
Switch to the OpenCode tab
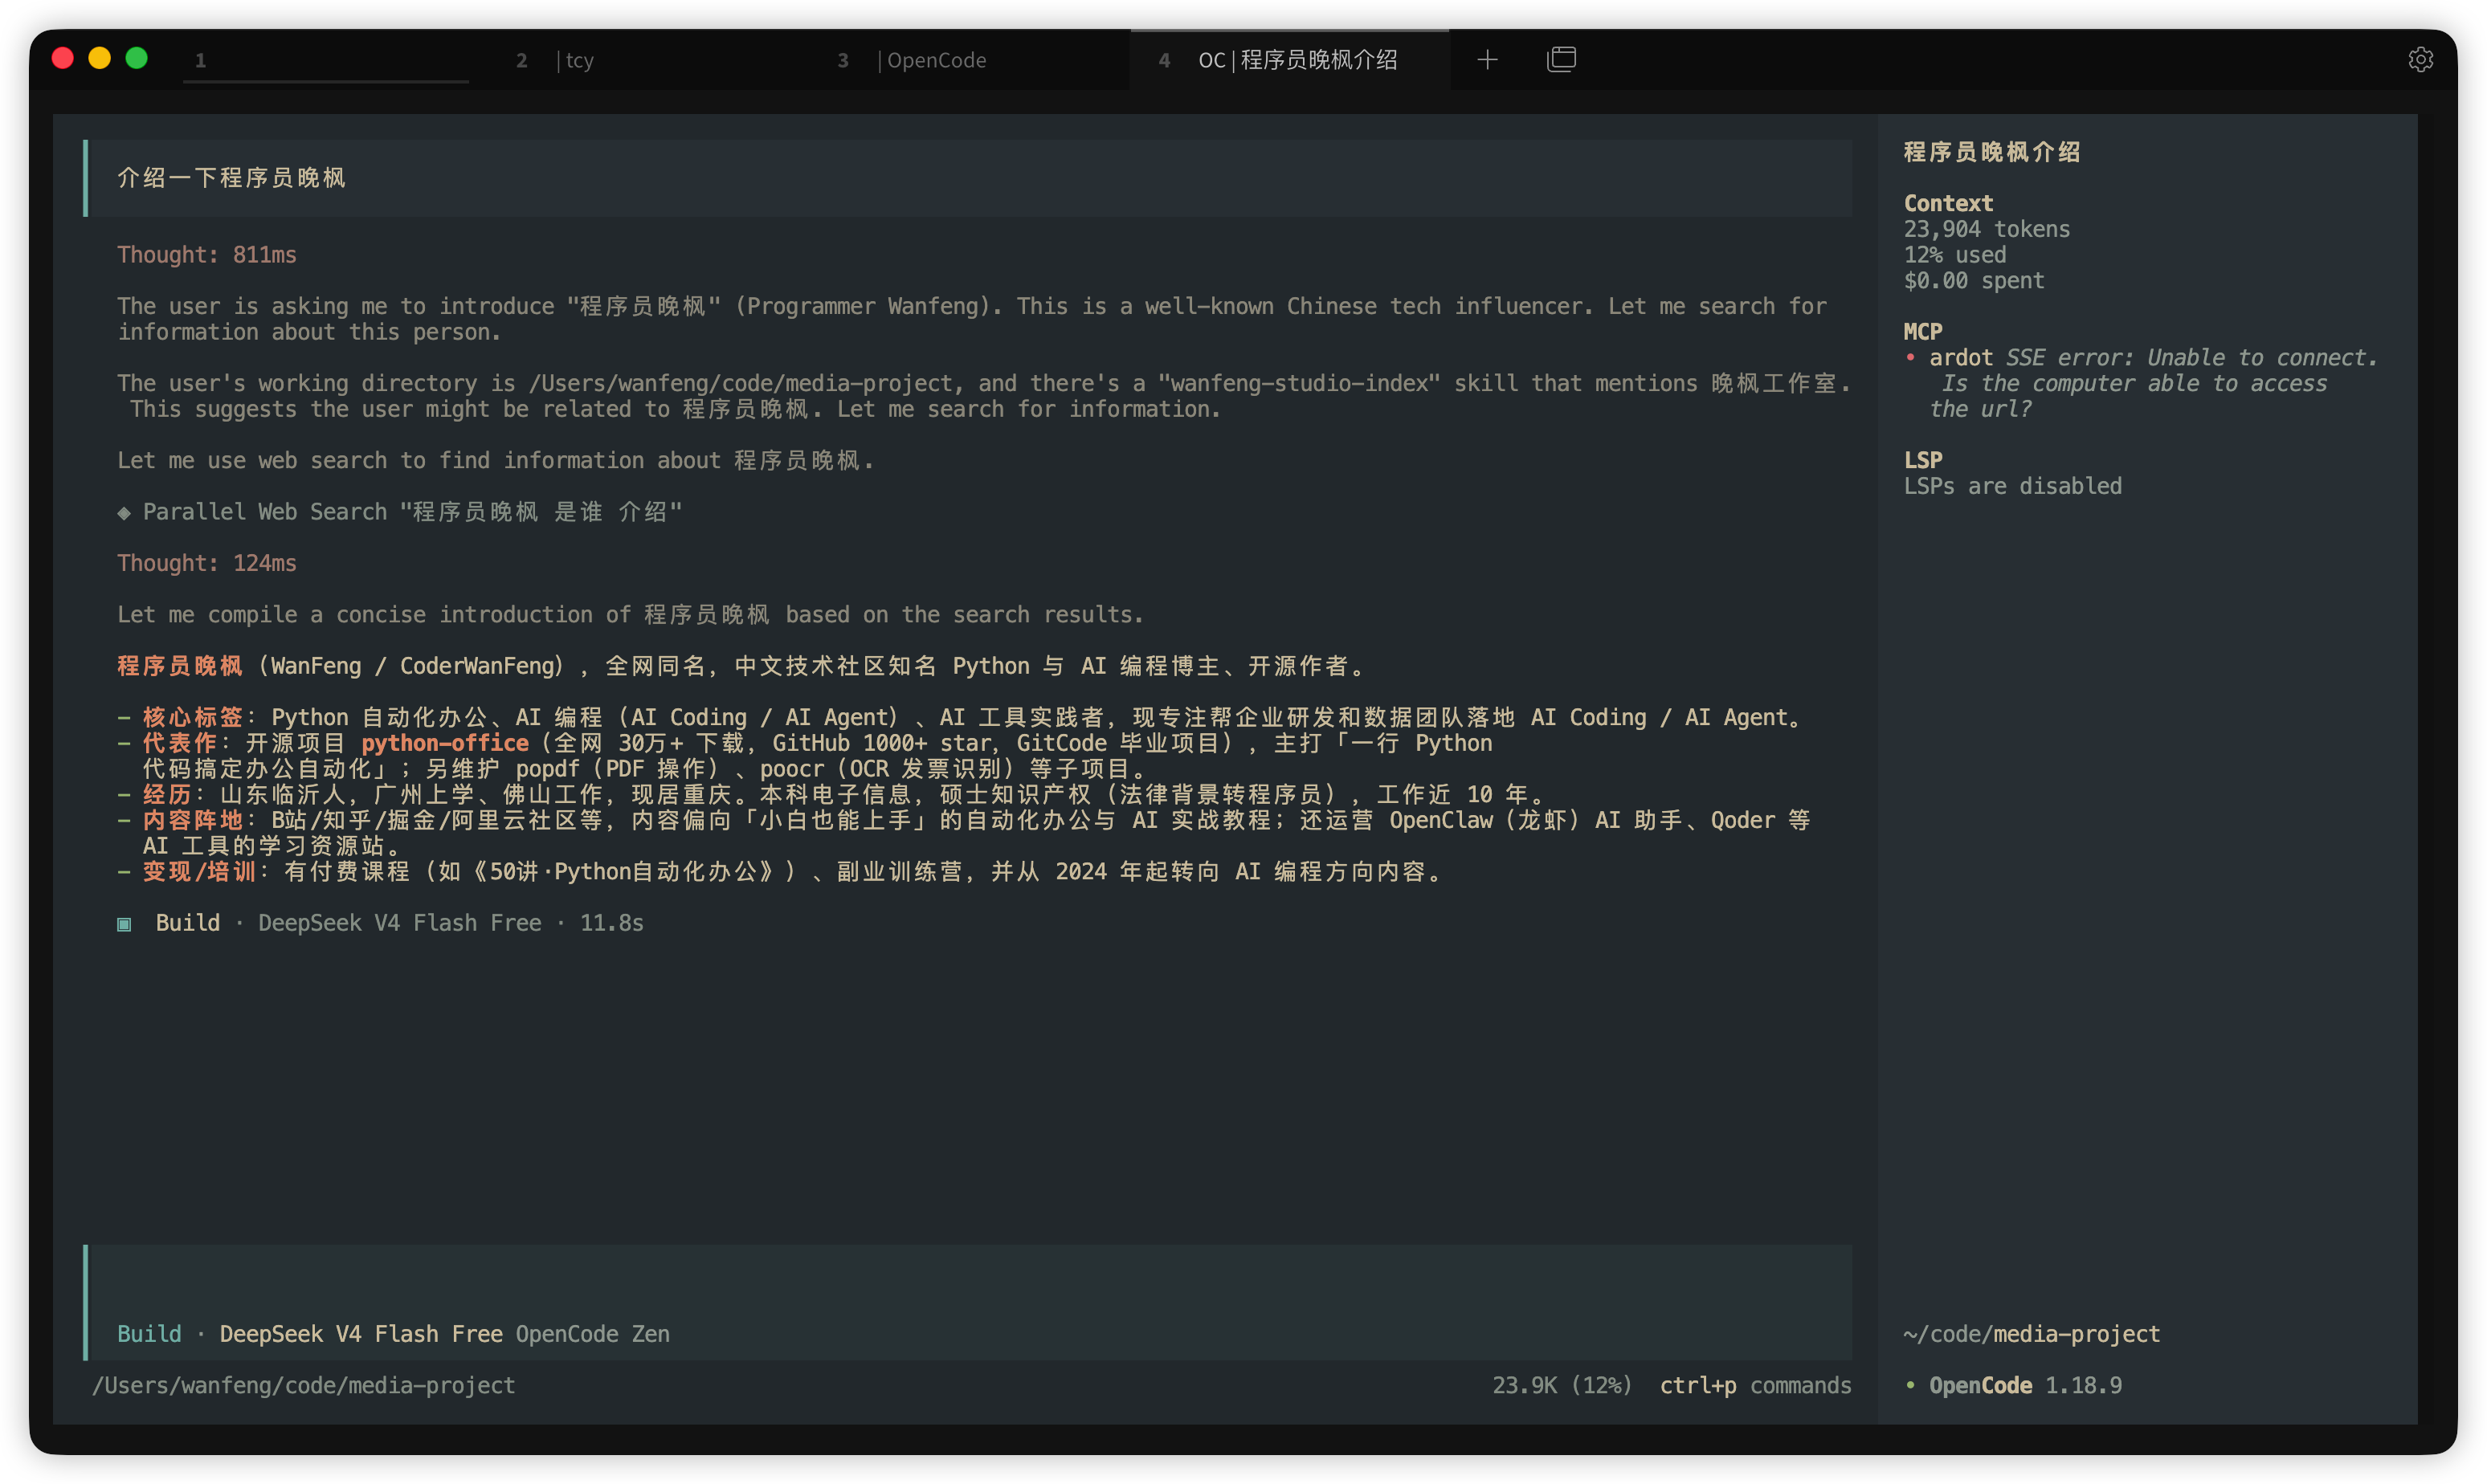tap(970, 60)
